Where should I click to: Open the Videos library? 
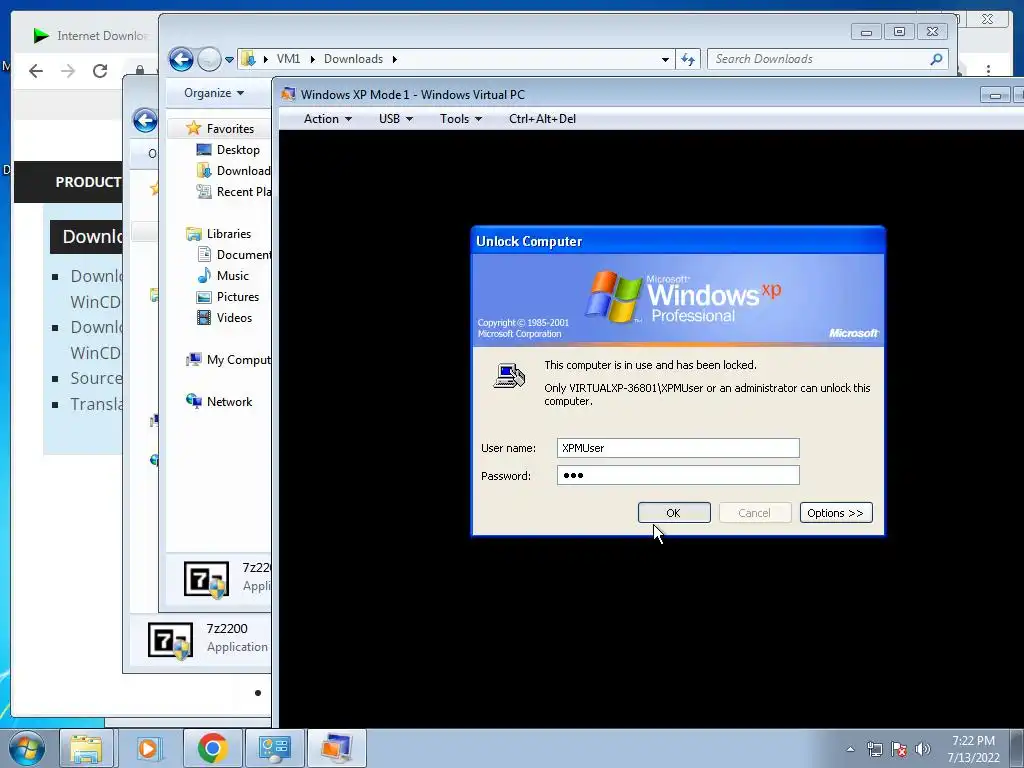[234, 317]
